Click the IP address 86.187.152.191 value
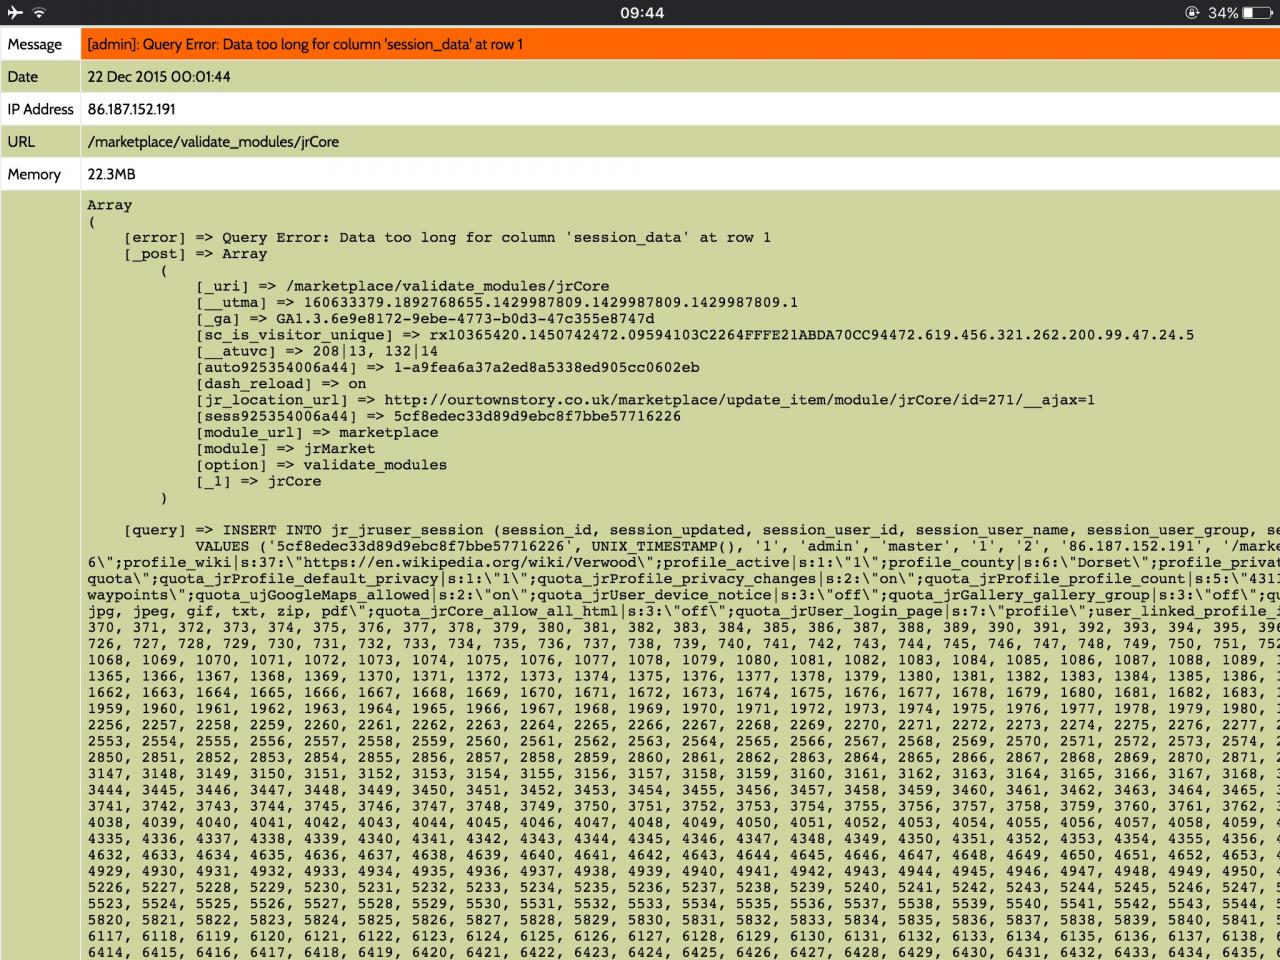Screen dimensions: 1280x960 pos(131,109)
